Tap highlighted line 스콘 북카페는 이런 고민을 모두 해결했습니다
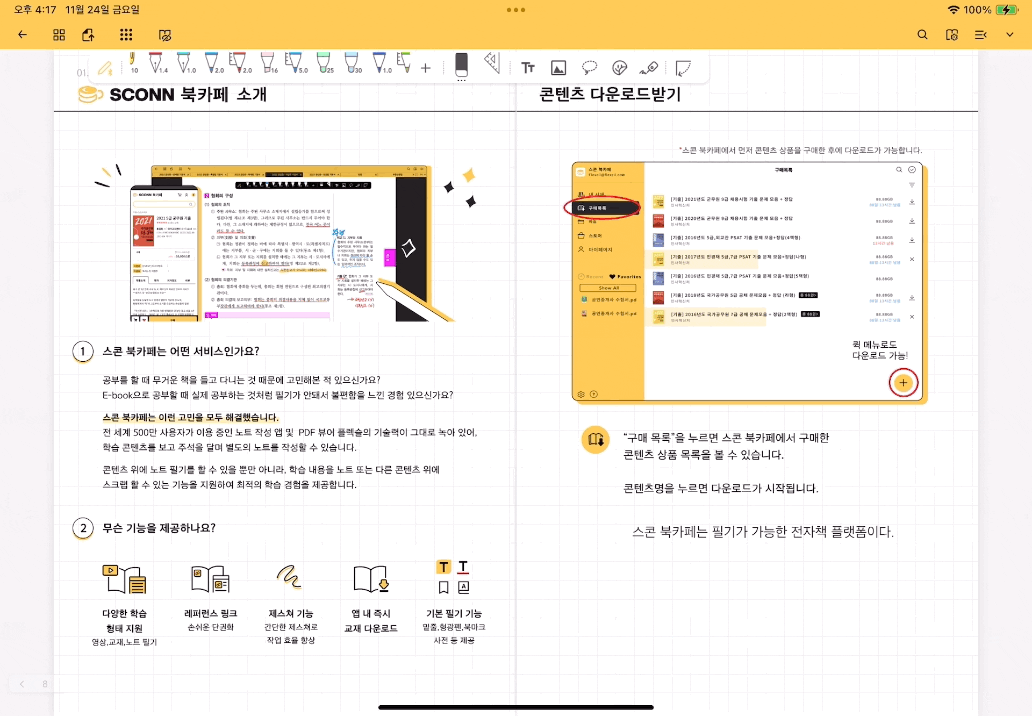The image size is (1032, 716). point(191,418)
